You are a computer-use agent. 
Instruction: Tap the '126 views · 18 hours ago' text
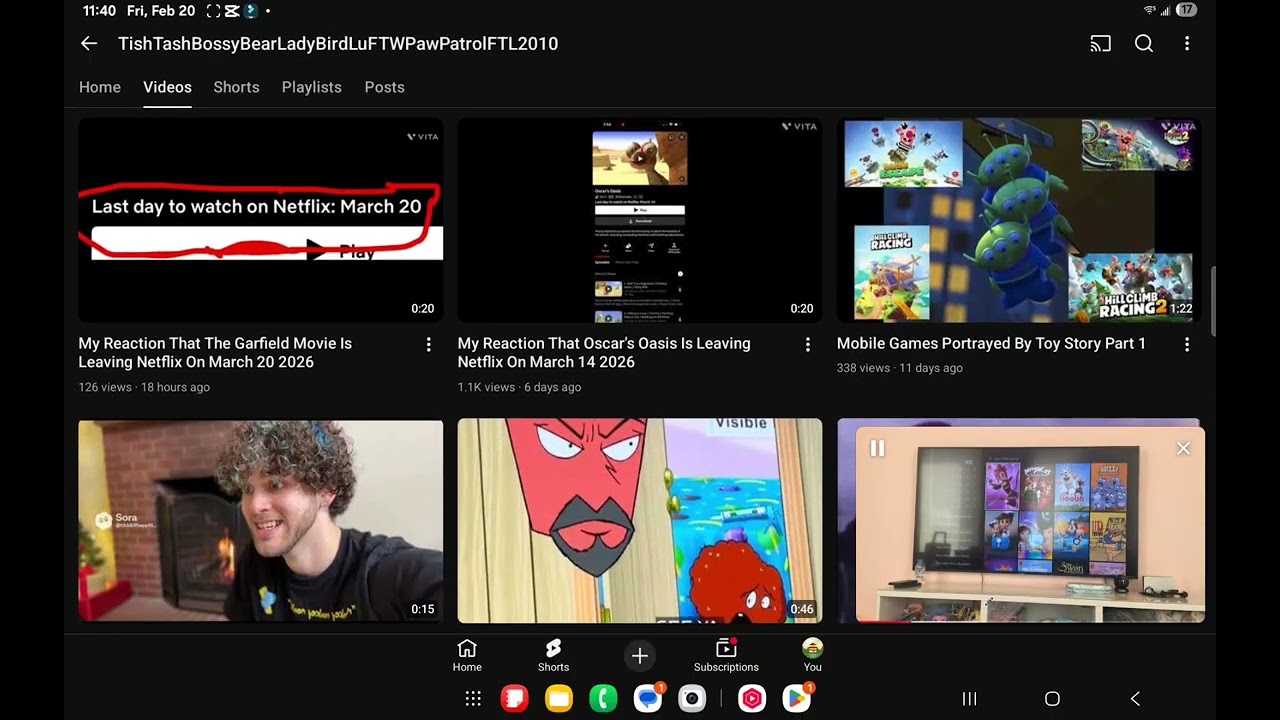point(144,387)
